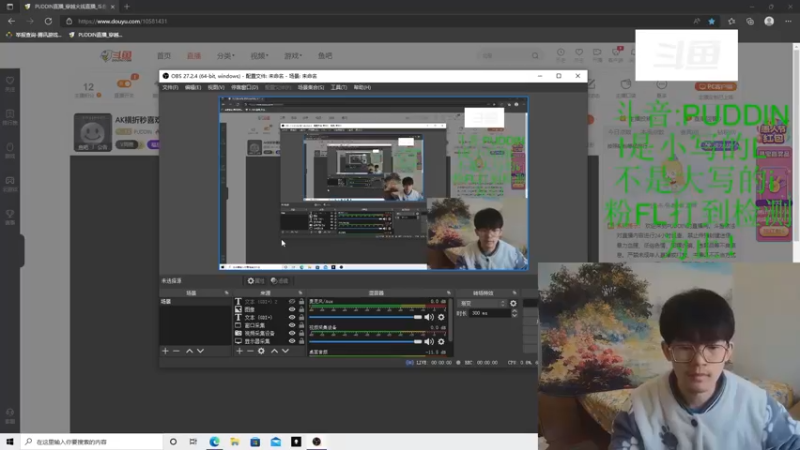This screenshot has height=450, width=800.
Task: Open 场景集合(S) menu in OBS
Action: [x=311, y=88]
